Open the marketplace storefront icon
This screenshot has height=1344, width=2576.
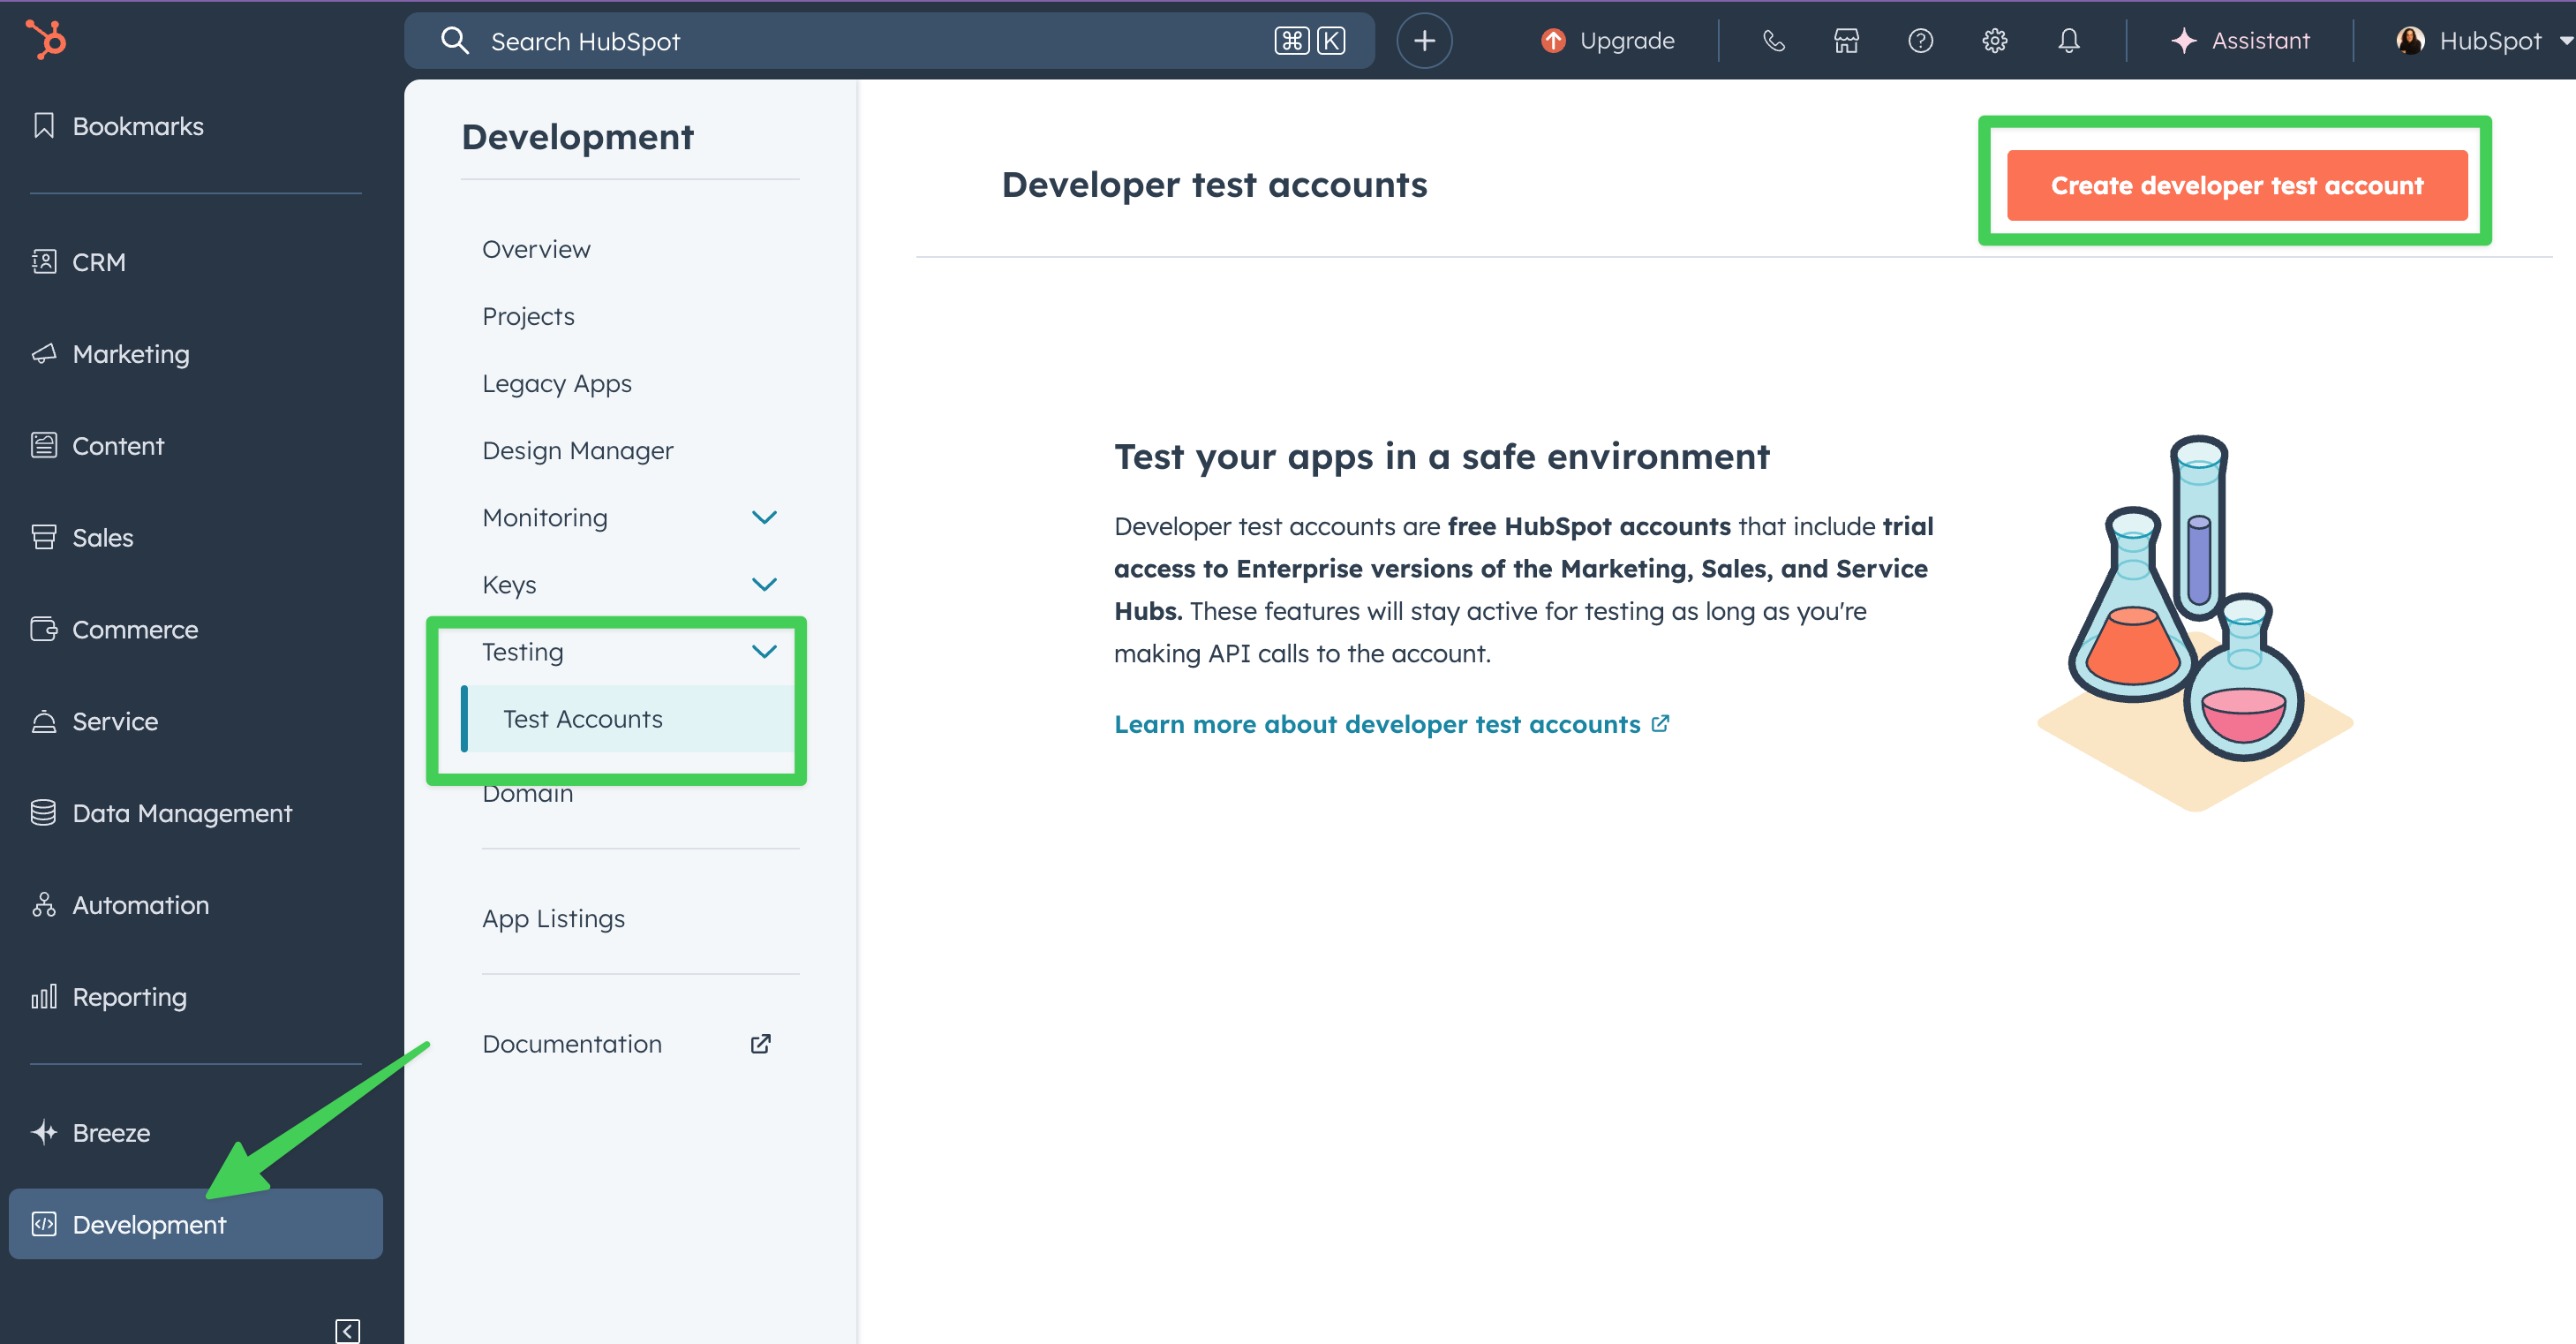tap(1846, 41)
